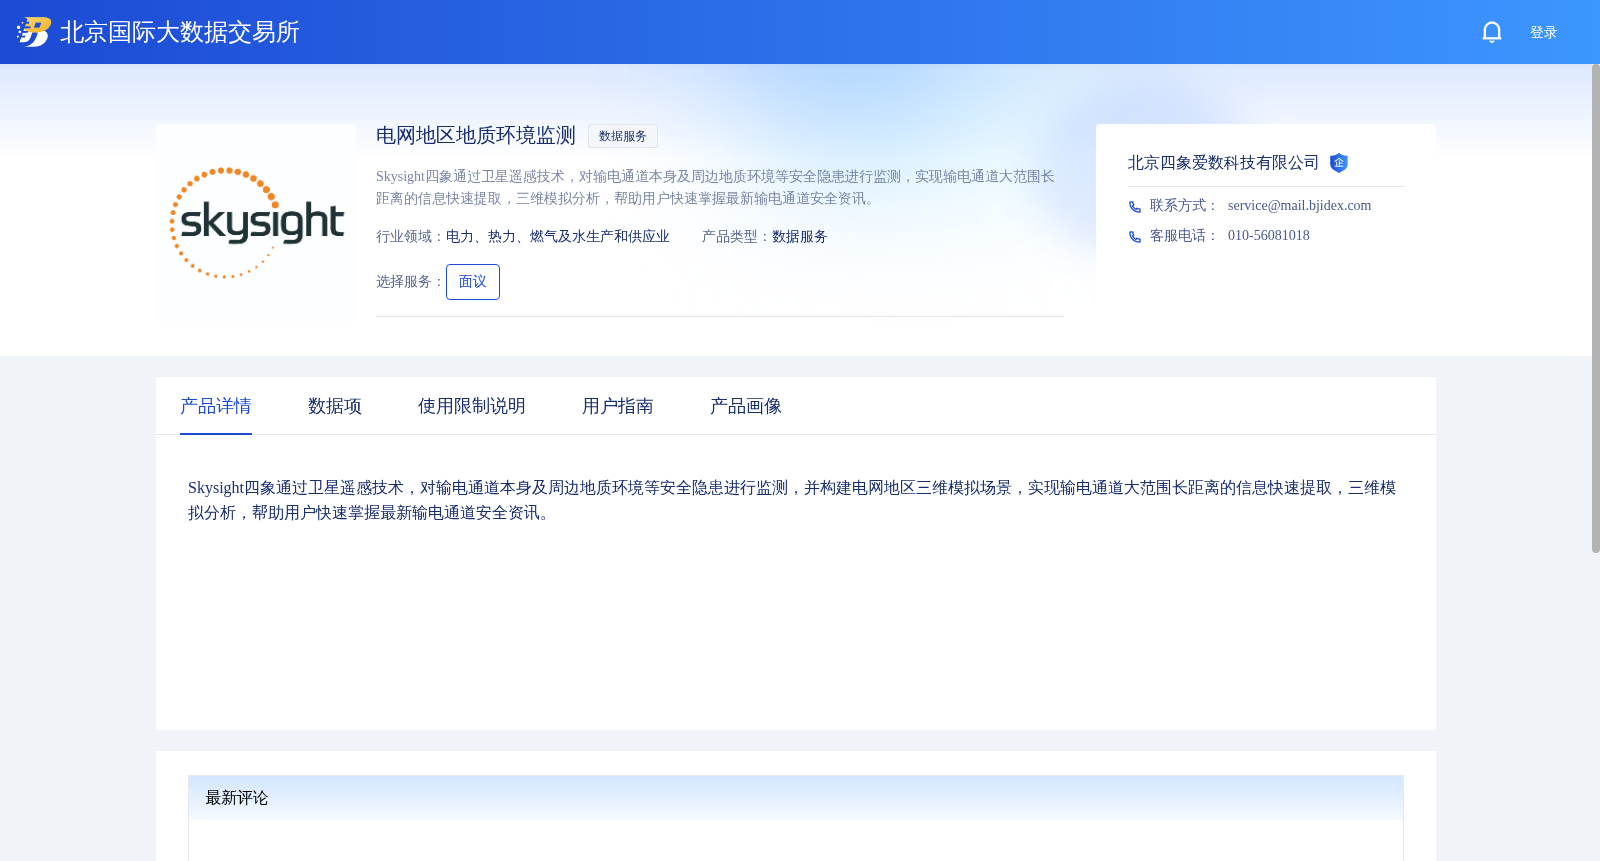Click the phone icon beside 客服电话
1600x861 pixels.
(1135, 237)
